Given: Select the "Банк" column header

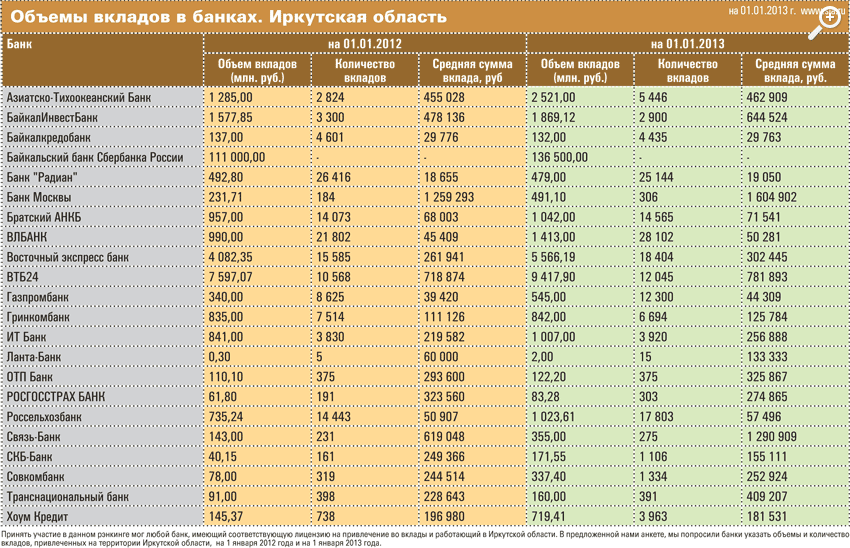Looking at the screenshot, I should coord(19,44).
